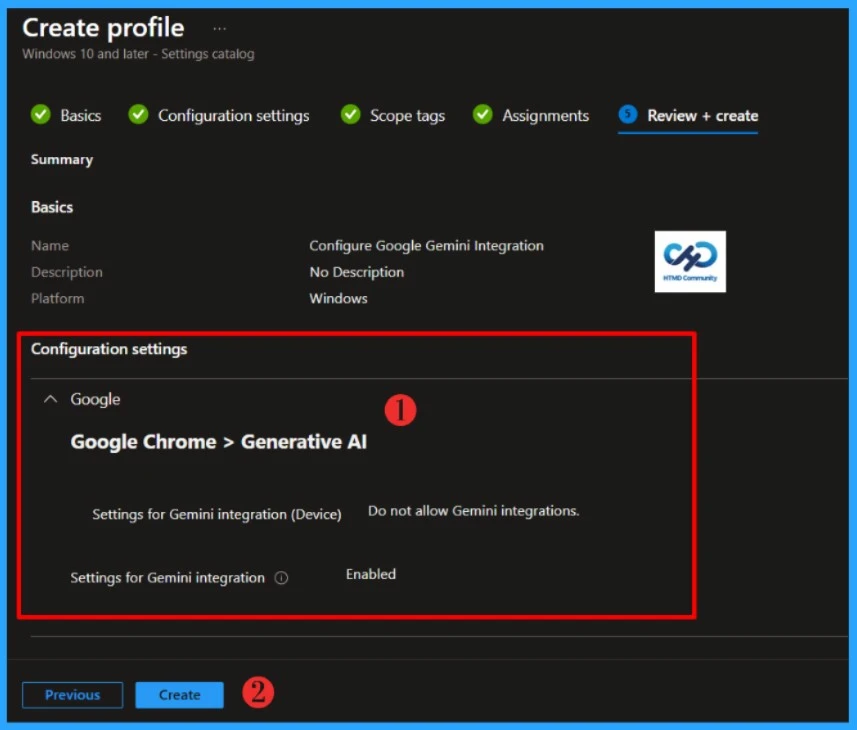Click the Windows platform value

tap(338, 298)
